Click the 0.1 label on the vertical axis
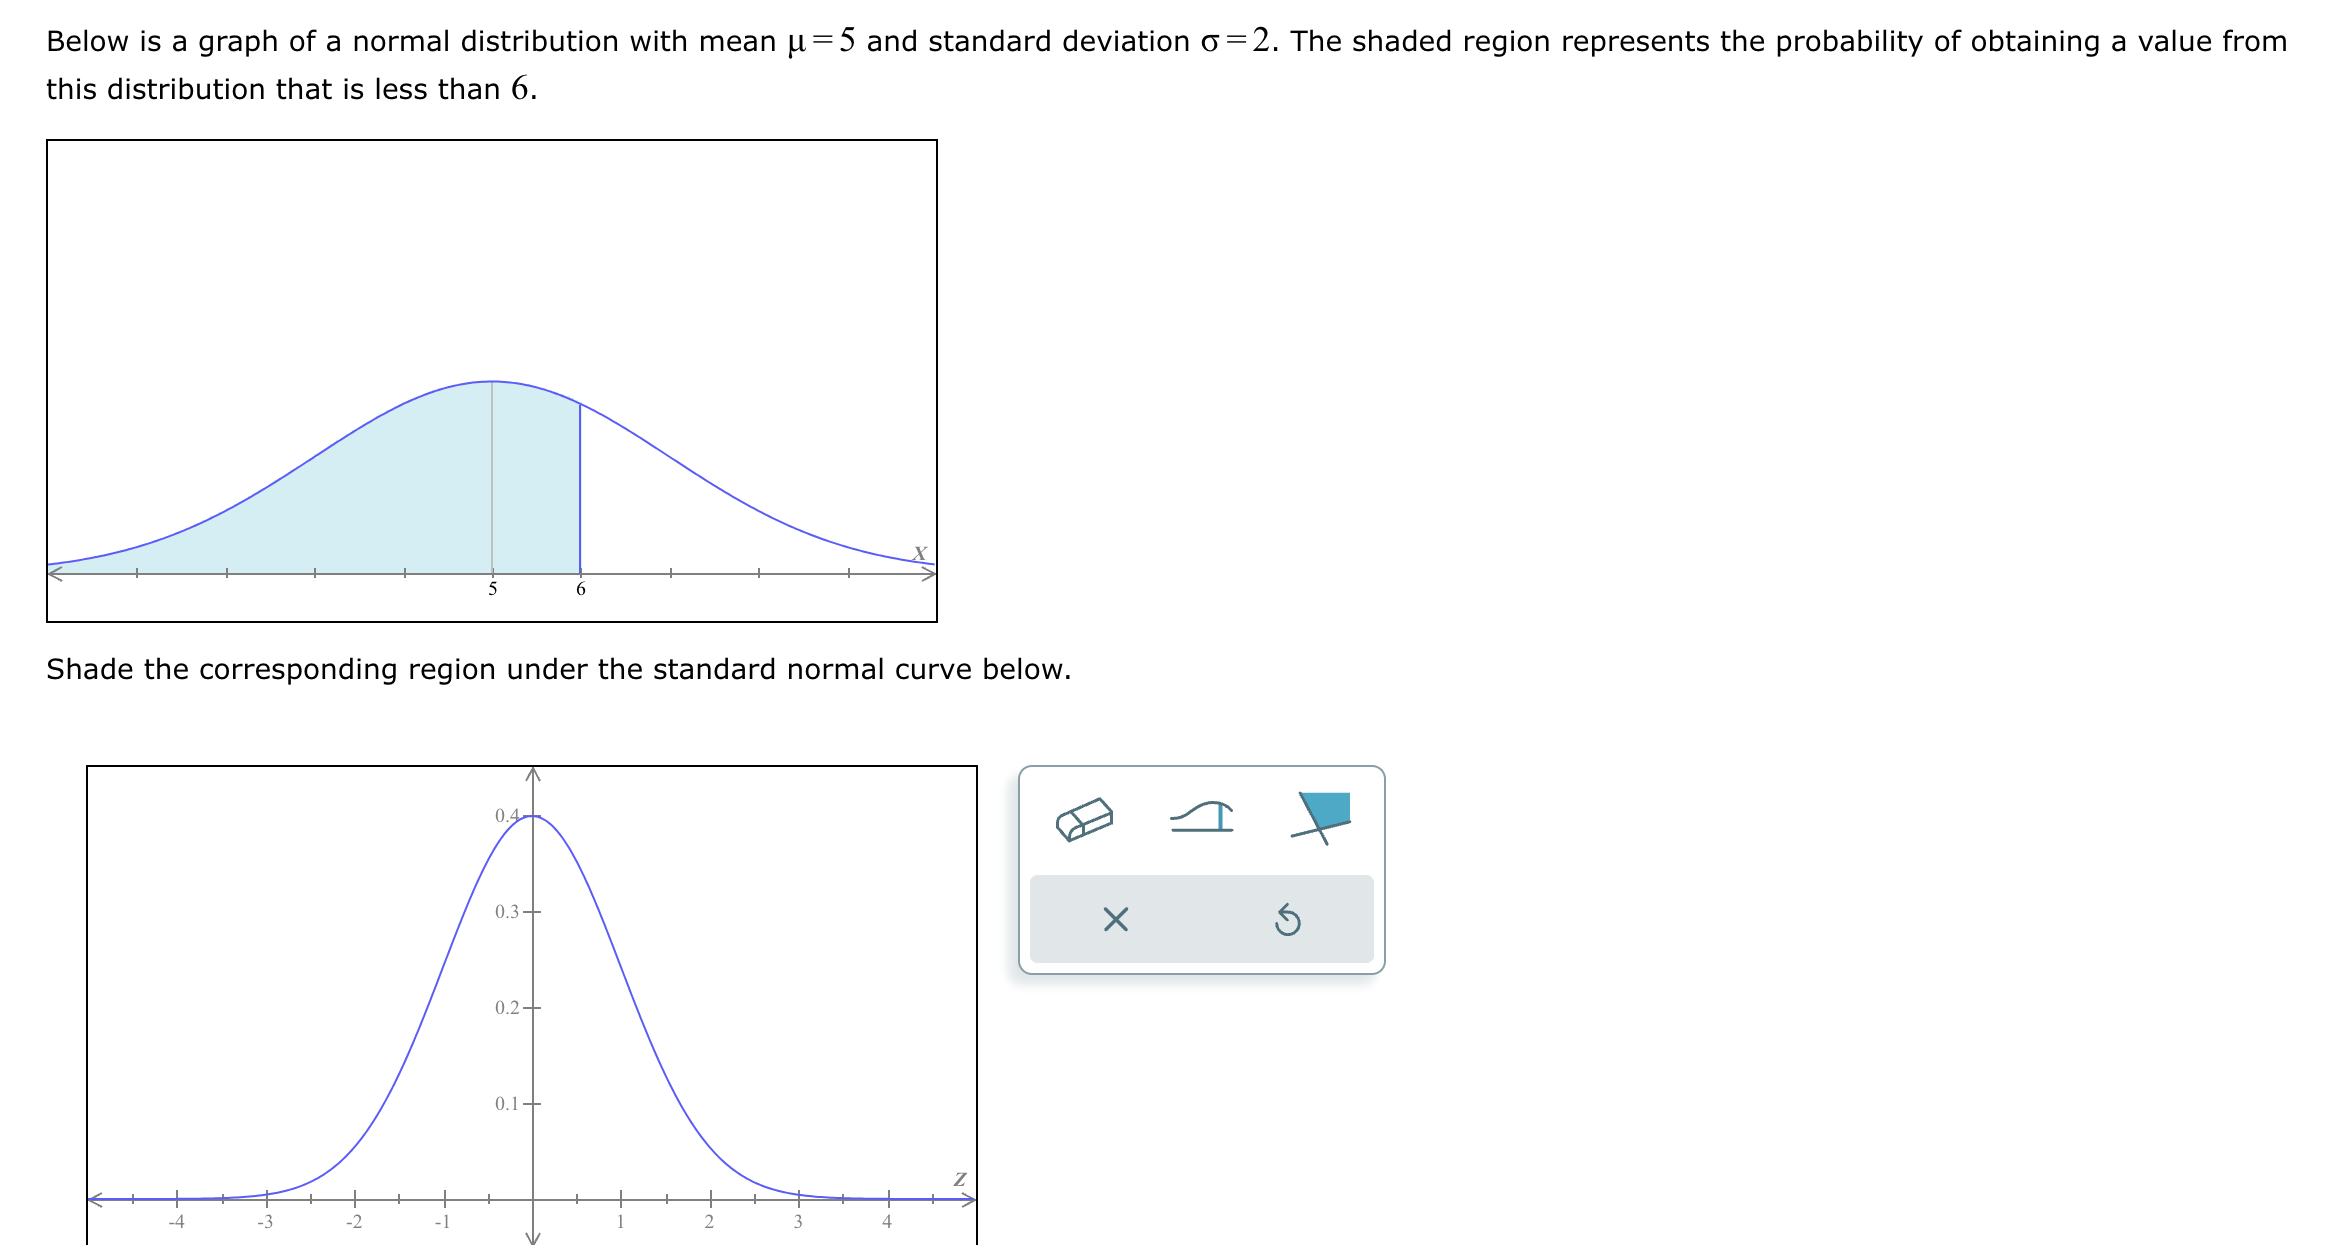Viewport: 2352px width, 1245px height. [x=504, y=1102]
